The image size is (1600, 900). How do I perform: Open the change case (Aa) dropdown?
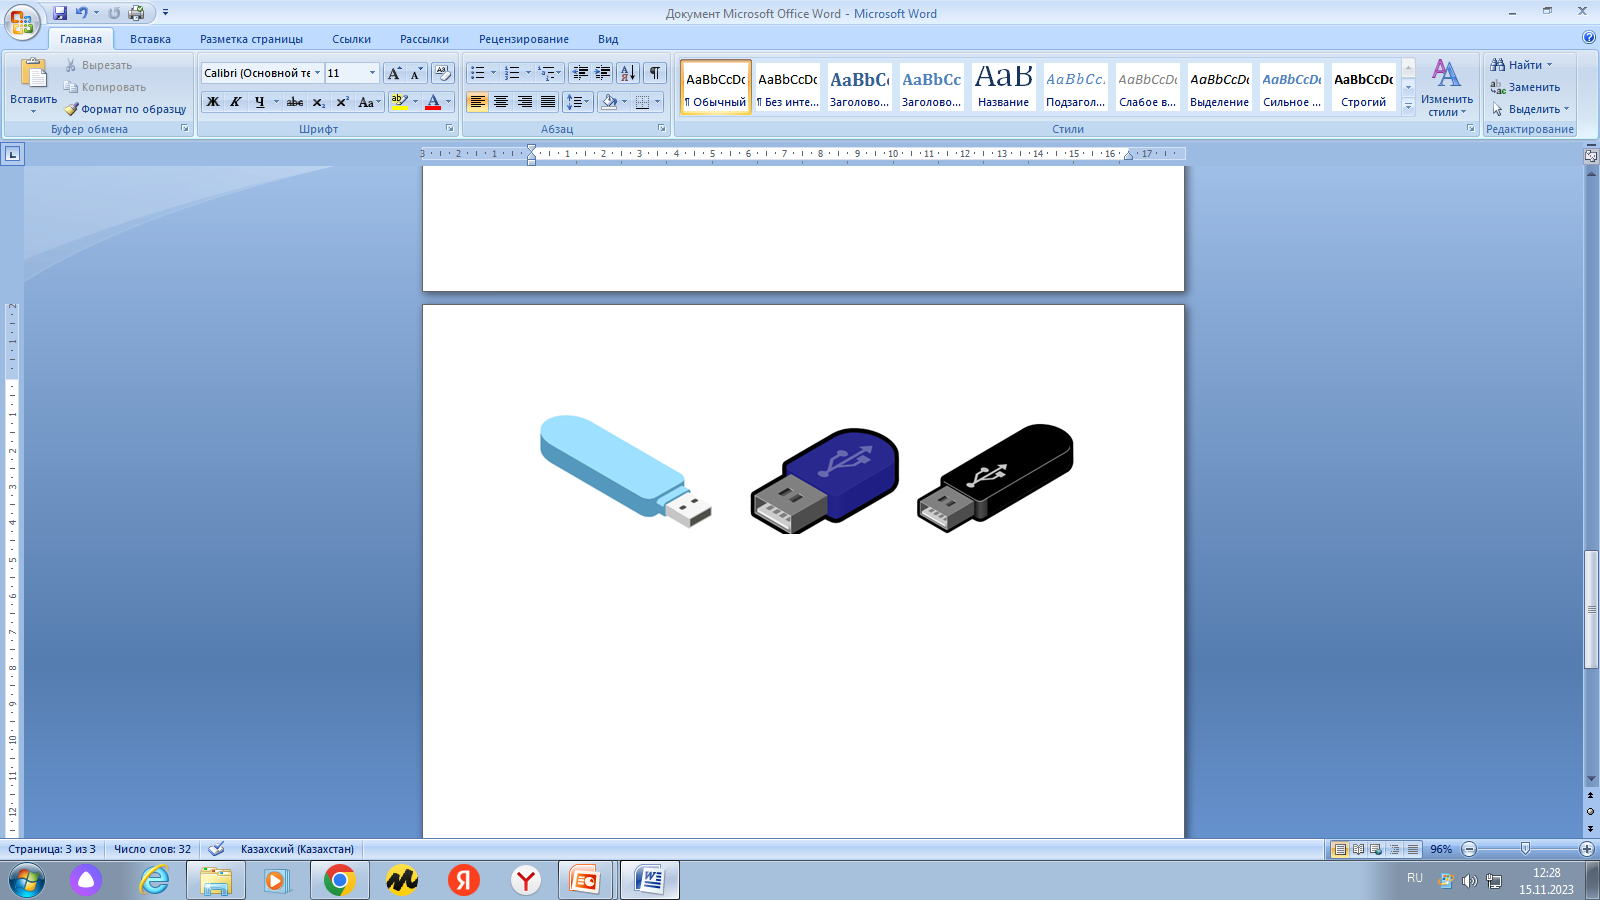(369, 102)
